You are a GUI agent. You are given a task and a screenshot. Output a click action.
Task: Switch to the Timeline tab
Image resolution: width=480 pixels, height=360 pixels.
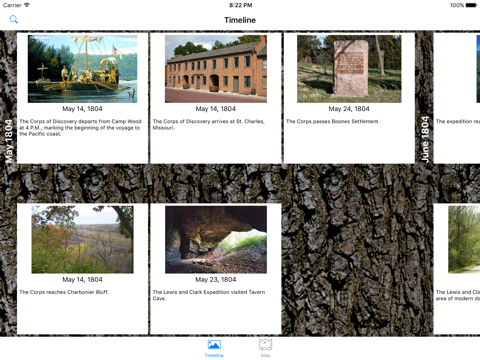(214, 348)
